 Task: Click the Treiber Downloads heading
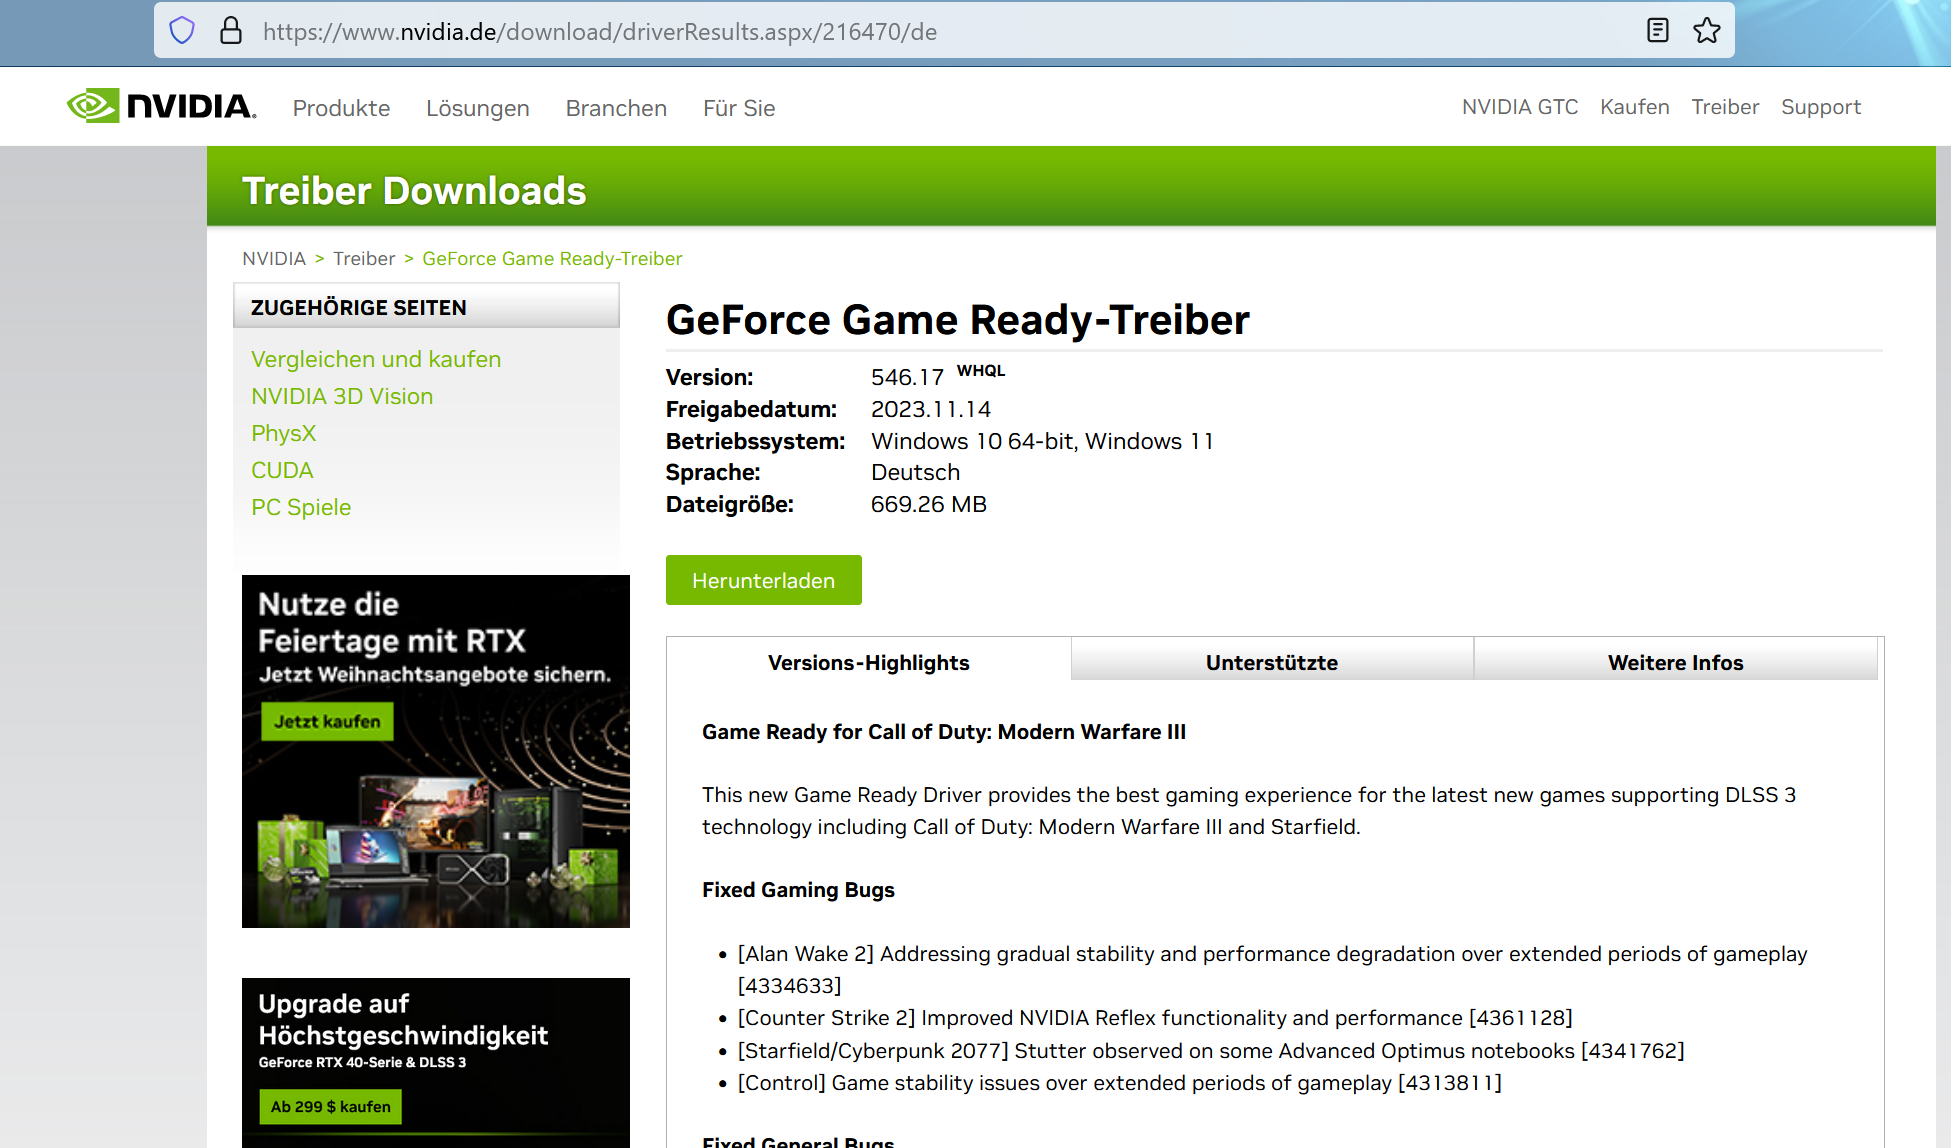click(x=414, y=190)
